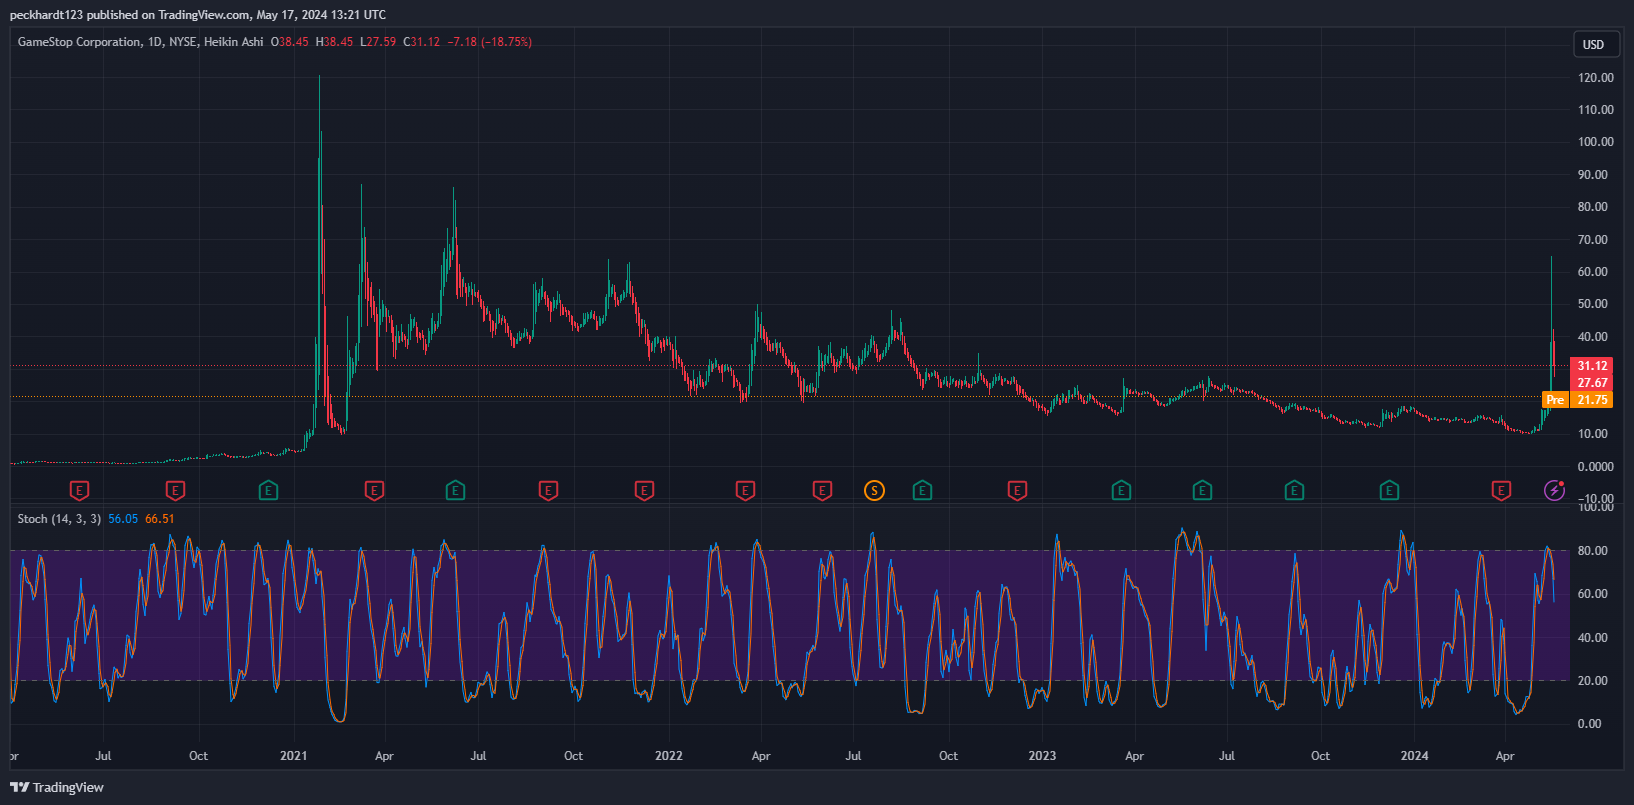The width and height of the screenshot is (1634, 805).
Task: Open the red earnings marker for September 2020
Action: [175, 490]
